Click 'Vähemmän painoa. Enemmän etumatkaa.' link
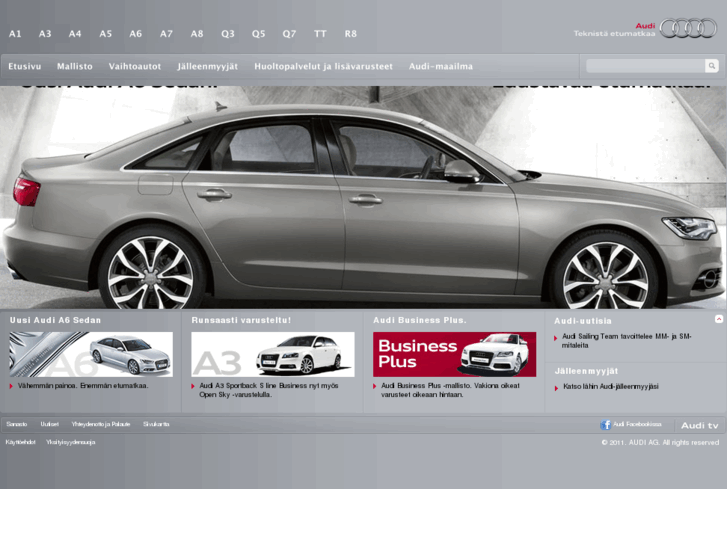 tap(83, 385)
